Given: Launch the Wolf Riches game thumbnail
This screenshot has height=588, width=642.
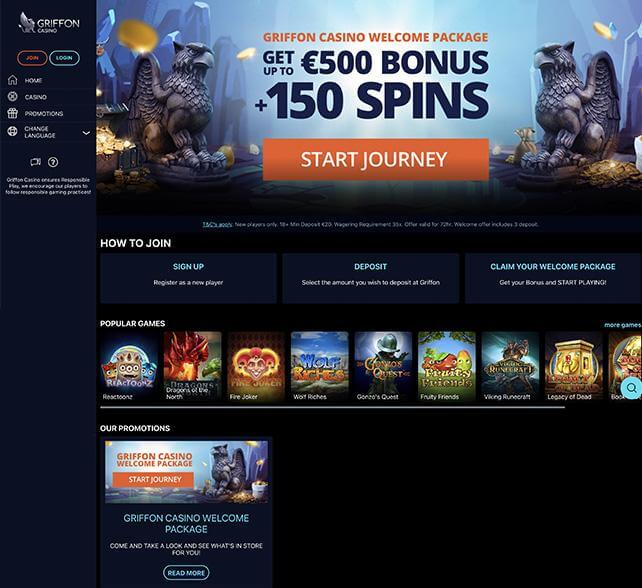Looking at the screenshot, I should click(x=319, y=366).
